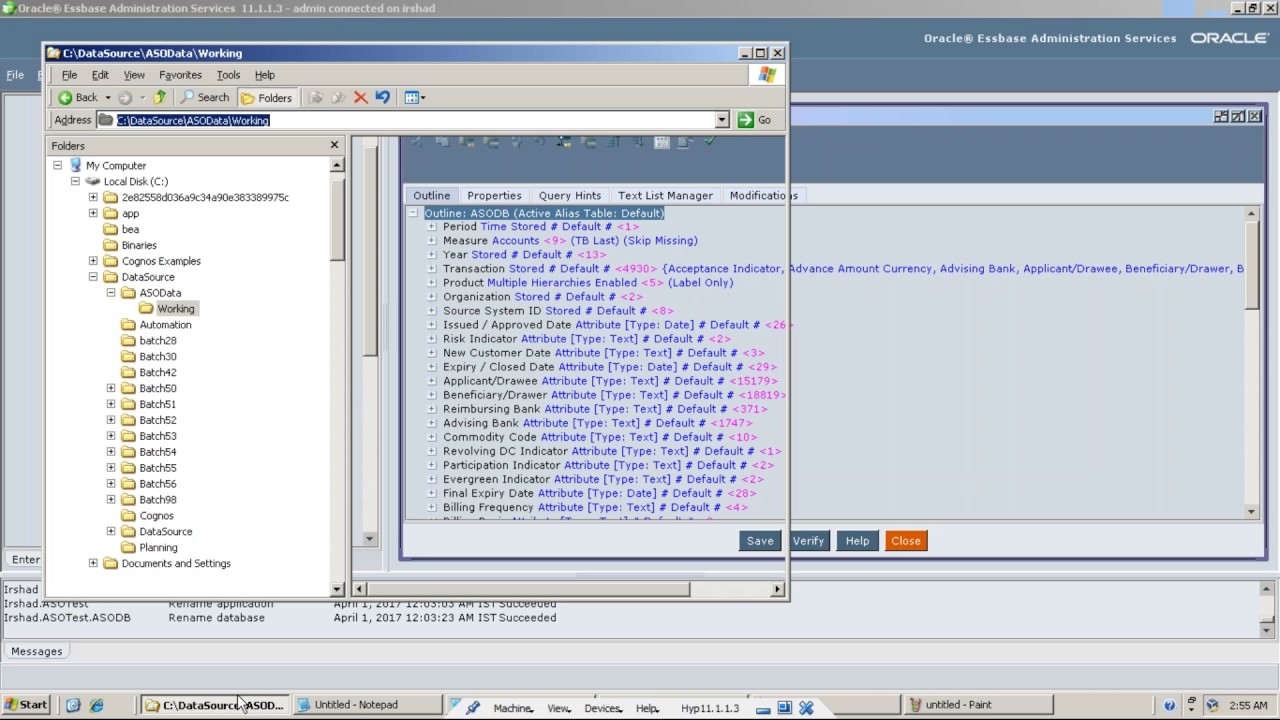
Task: Open the Explorer Search pane
Action: [205, 97]
